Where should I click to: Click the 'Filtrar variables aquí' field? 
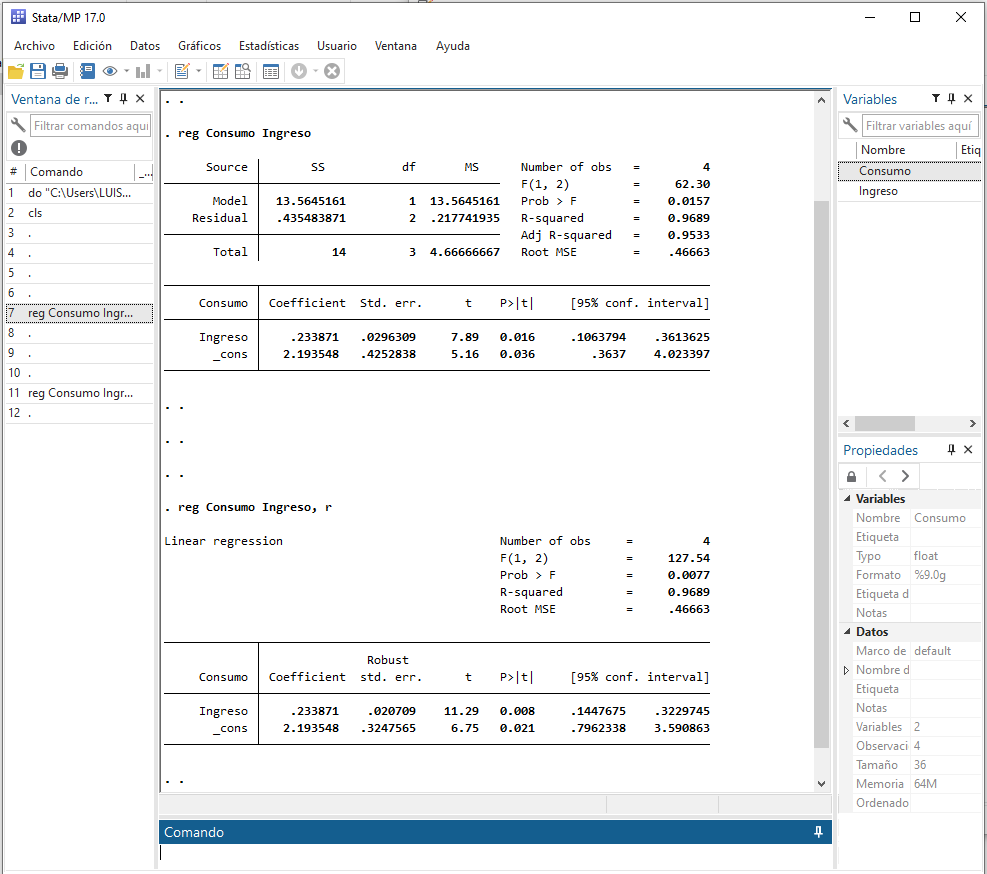pos(920,125)
